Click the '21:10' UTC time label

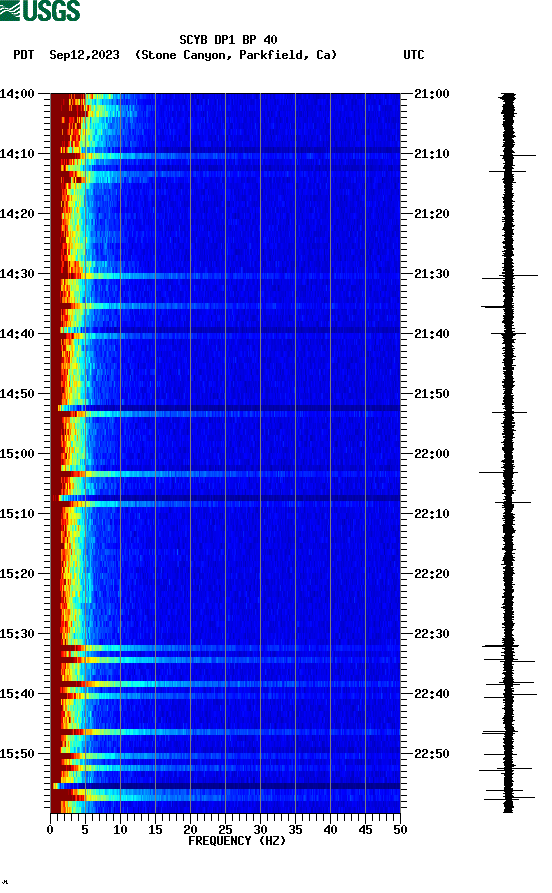(x=432, y=154)
